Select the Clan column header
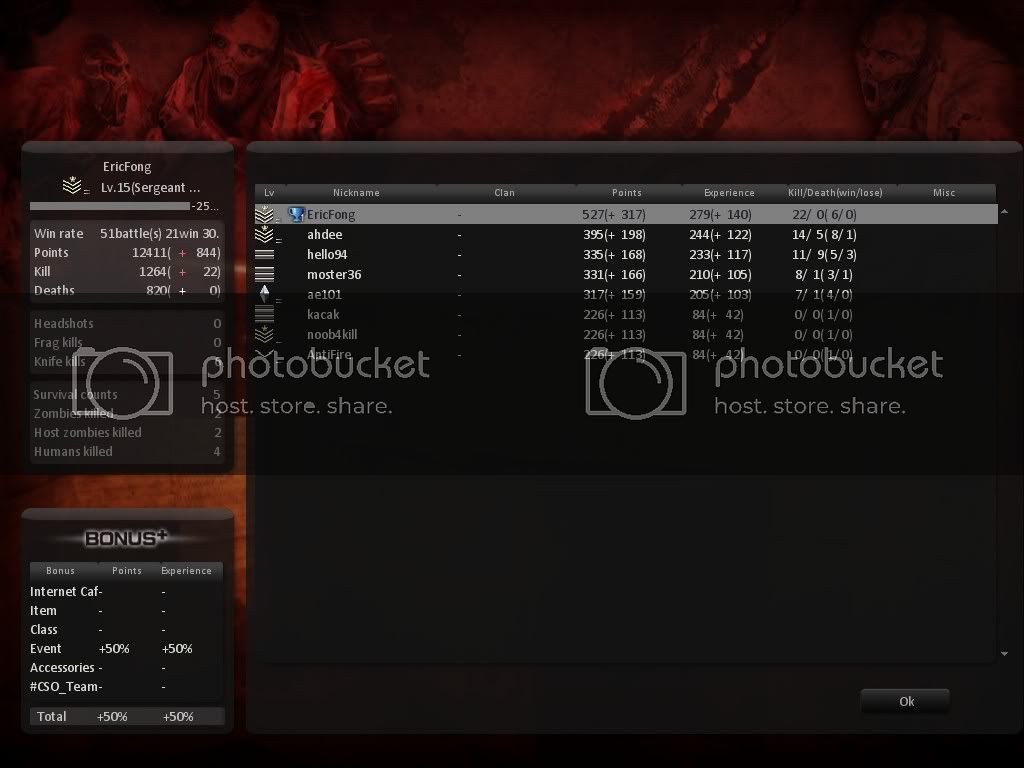Viewport: 1024px width, 768px height. (504, 193)
